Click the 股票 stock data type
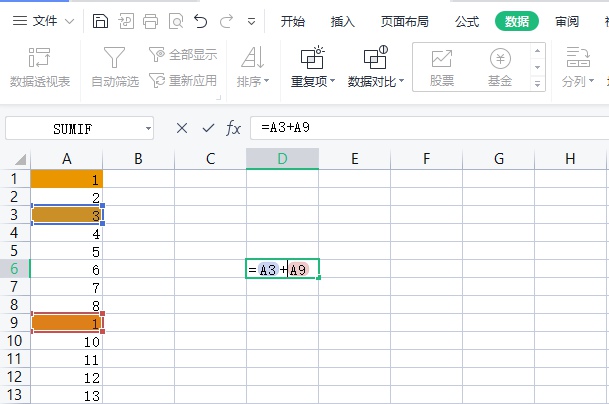This screenshot has height=404, width=609. point(442,68)
